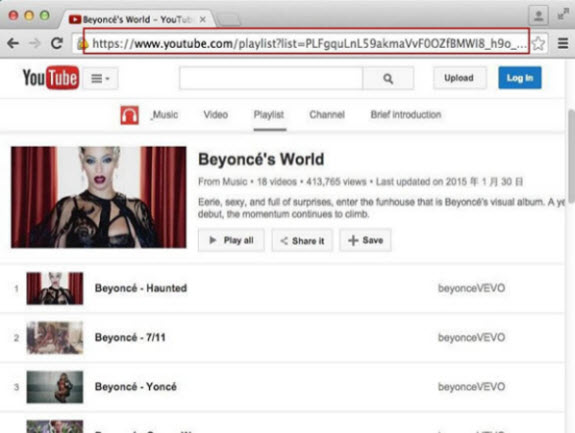Open the Brief introduction tab
This screenshot has width=575, height=433.
pyautogui.click(x=406, y=115)
